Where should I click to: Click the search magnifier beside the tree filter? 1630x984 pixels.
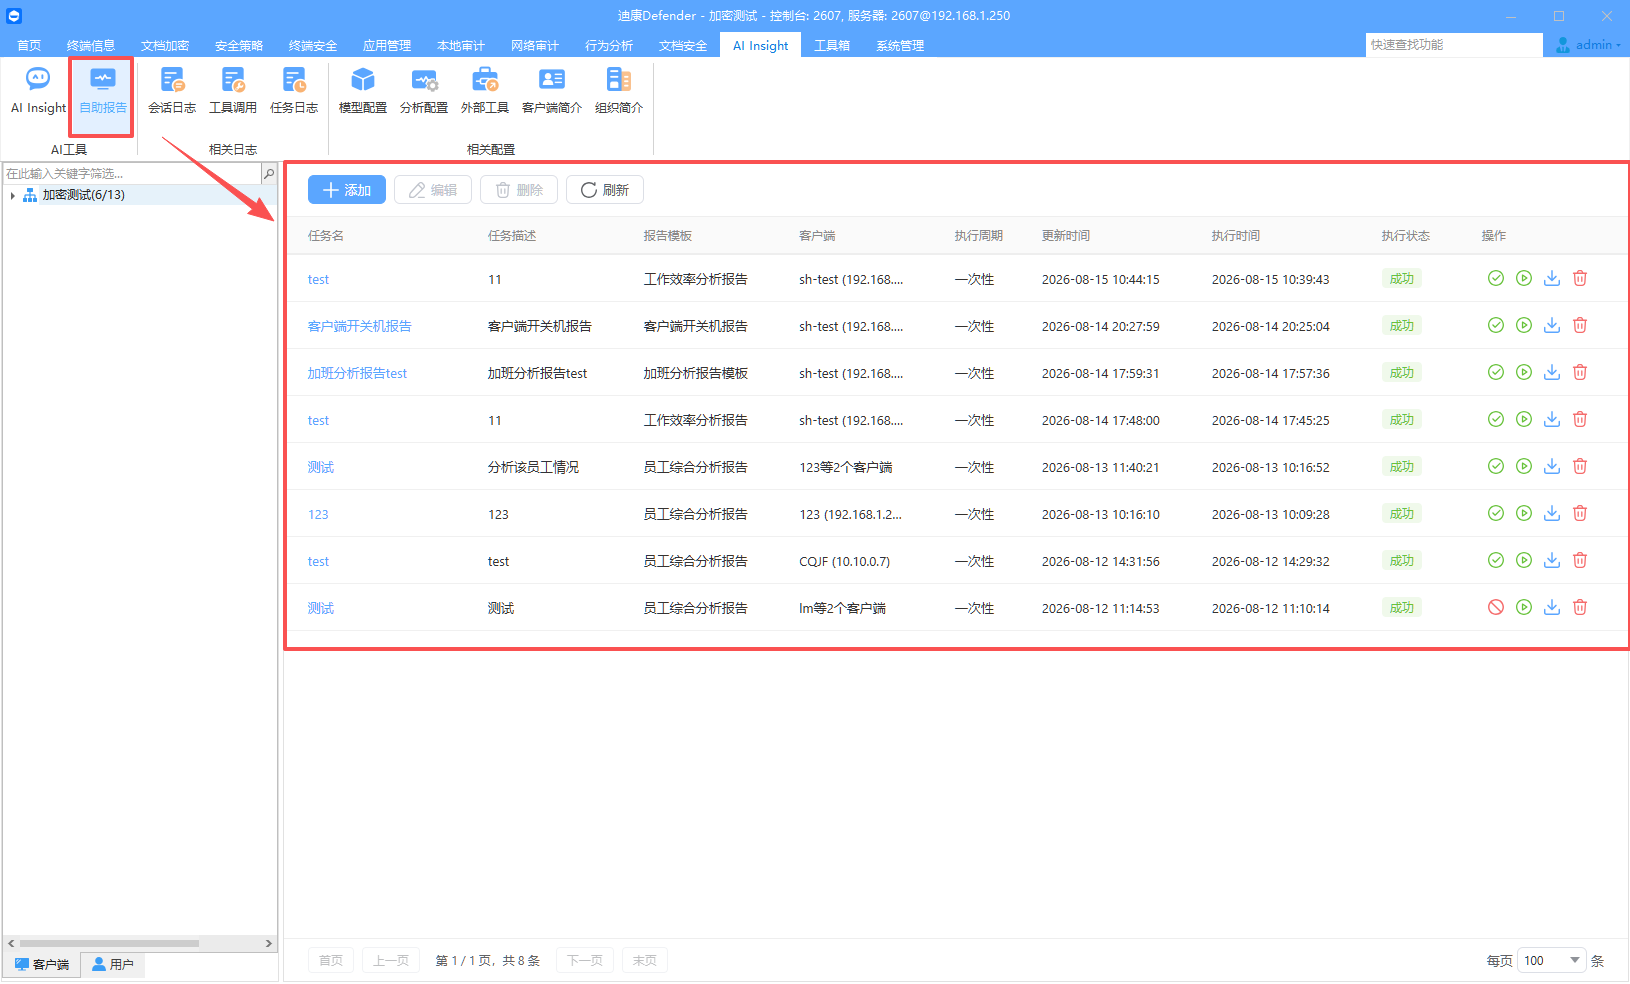pyautogui.click(x=268, y=174)
